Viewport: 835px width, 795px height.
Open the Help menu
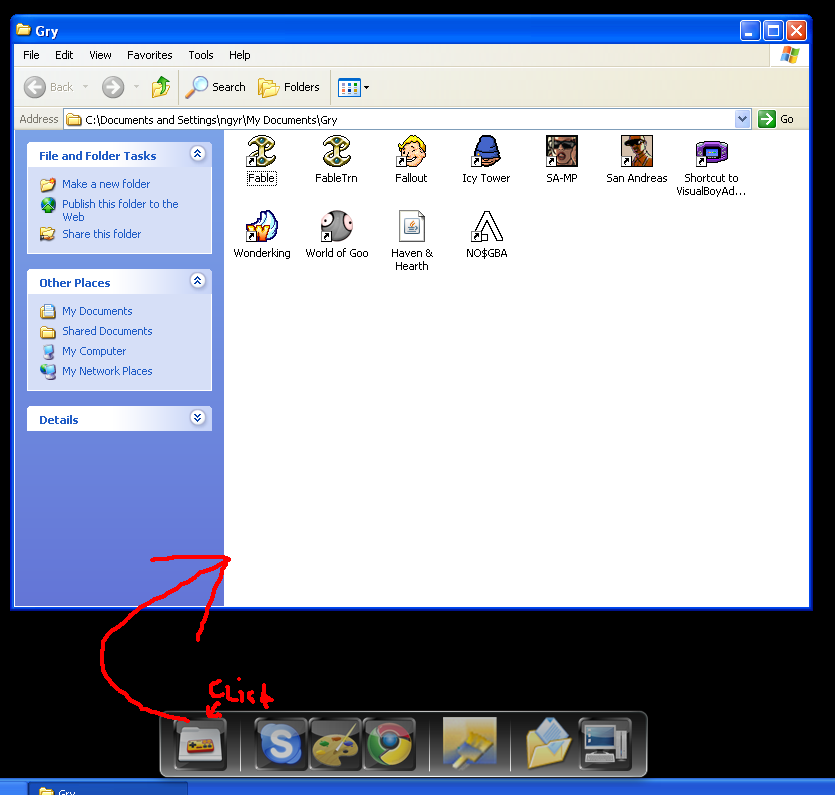click(240, 55)
